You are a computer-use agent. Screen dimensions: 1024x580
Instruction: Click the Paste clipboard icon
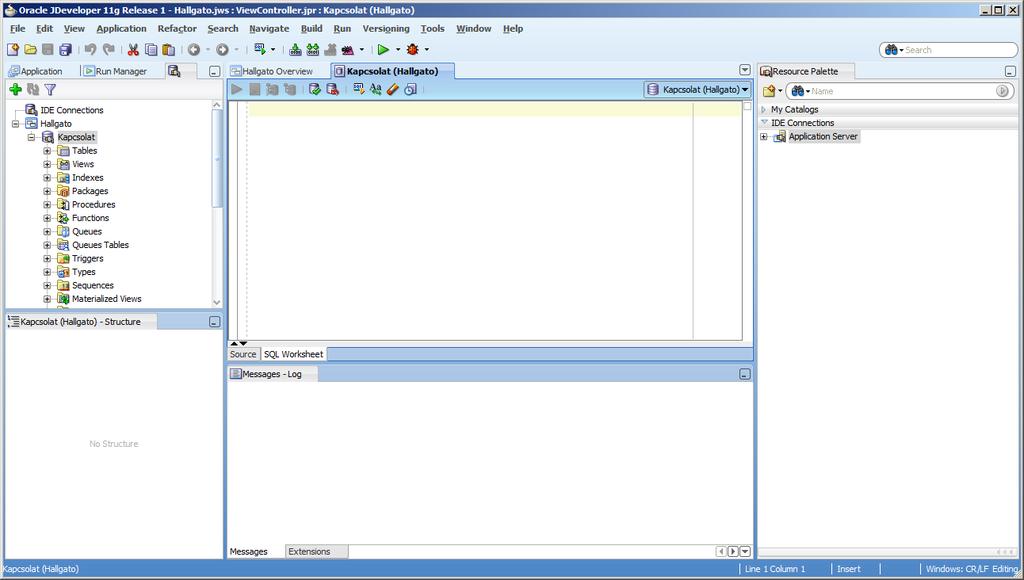(x=168, y=50)
